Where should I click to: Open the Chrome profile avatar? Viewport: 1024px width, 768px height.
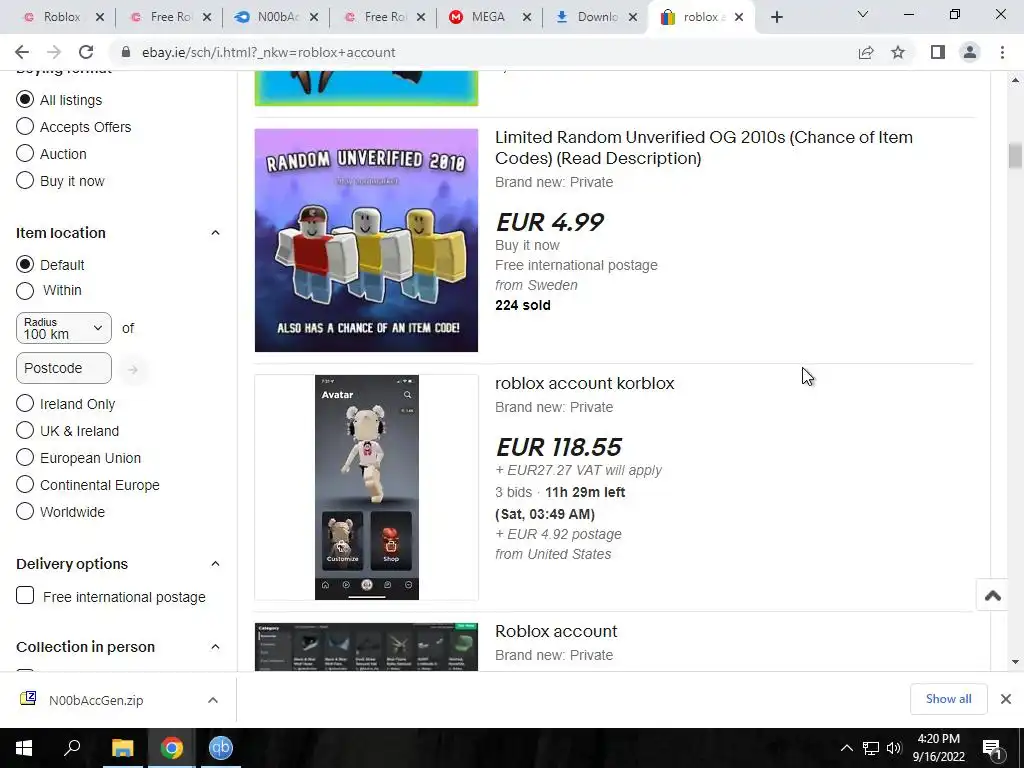click(970, 52)
